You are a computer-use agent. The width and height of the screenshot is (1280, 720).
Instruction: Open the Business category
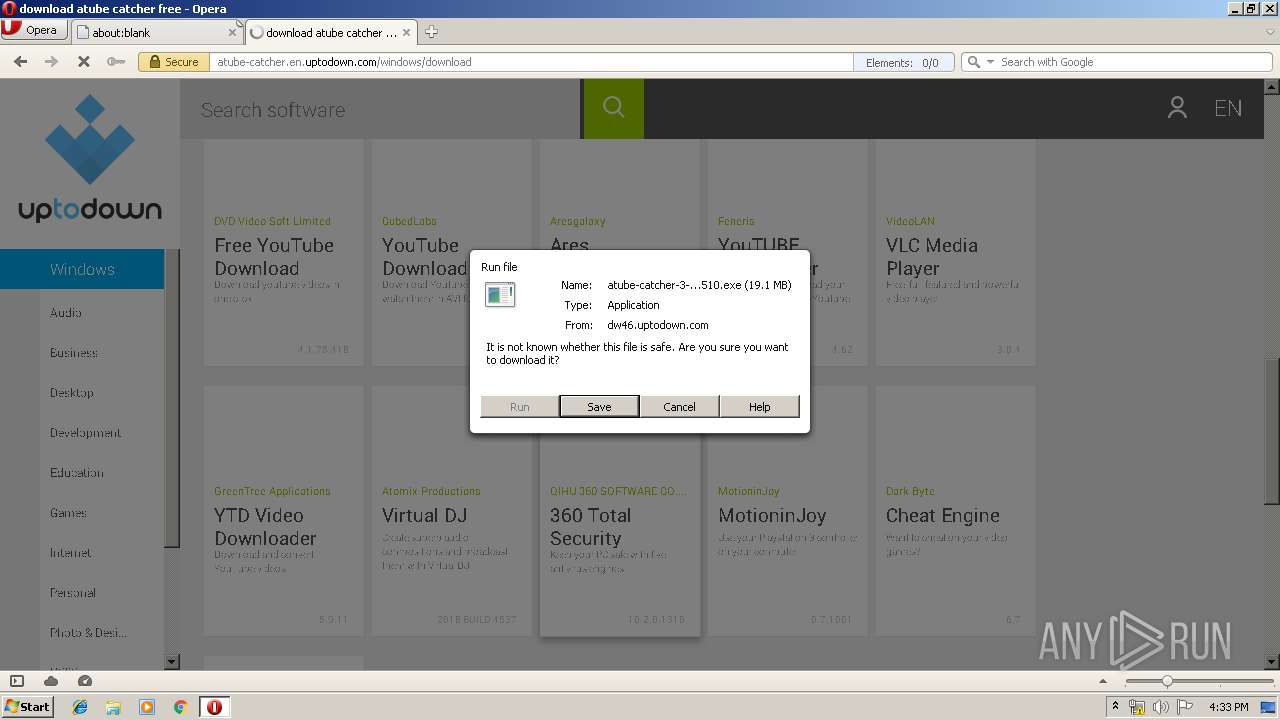(74, 353)
